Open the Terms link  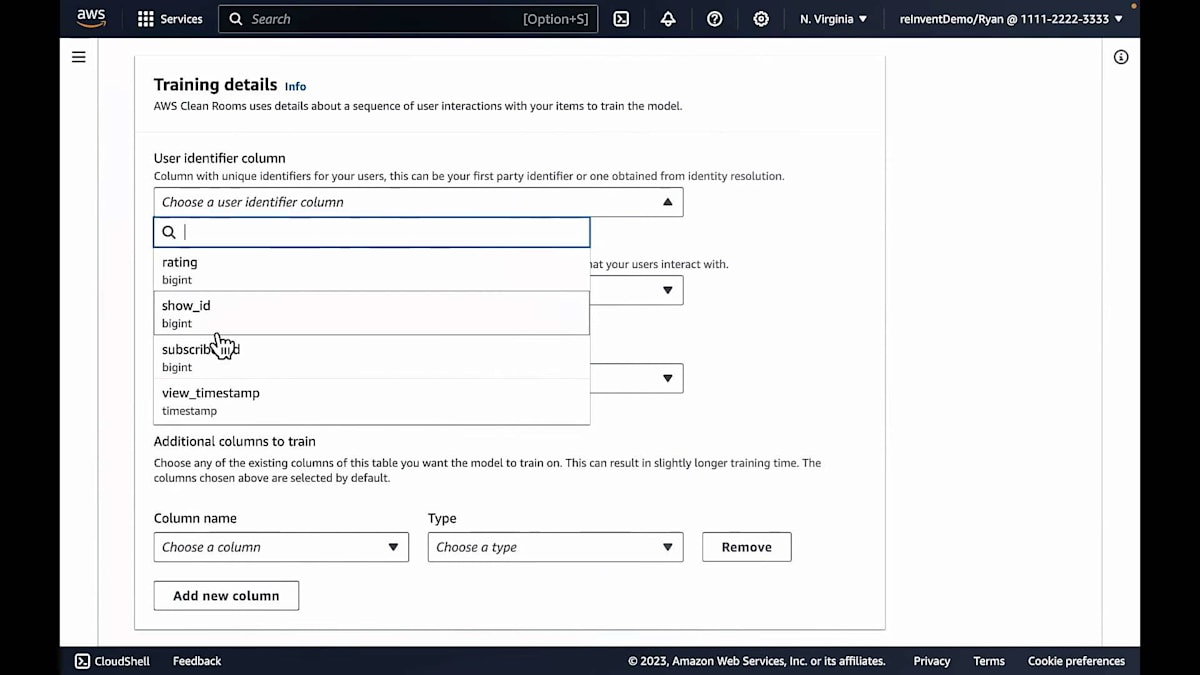(989, 661)
